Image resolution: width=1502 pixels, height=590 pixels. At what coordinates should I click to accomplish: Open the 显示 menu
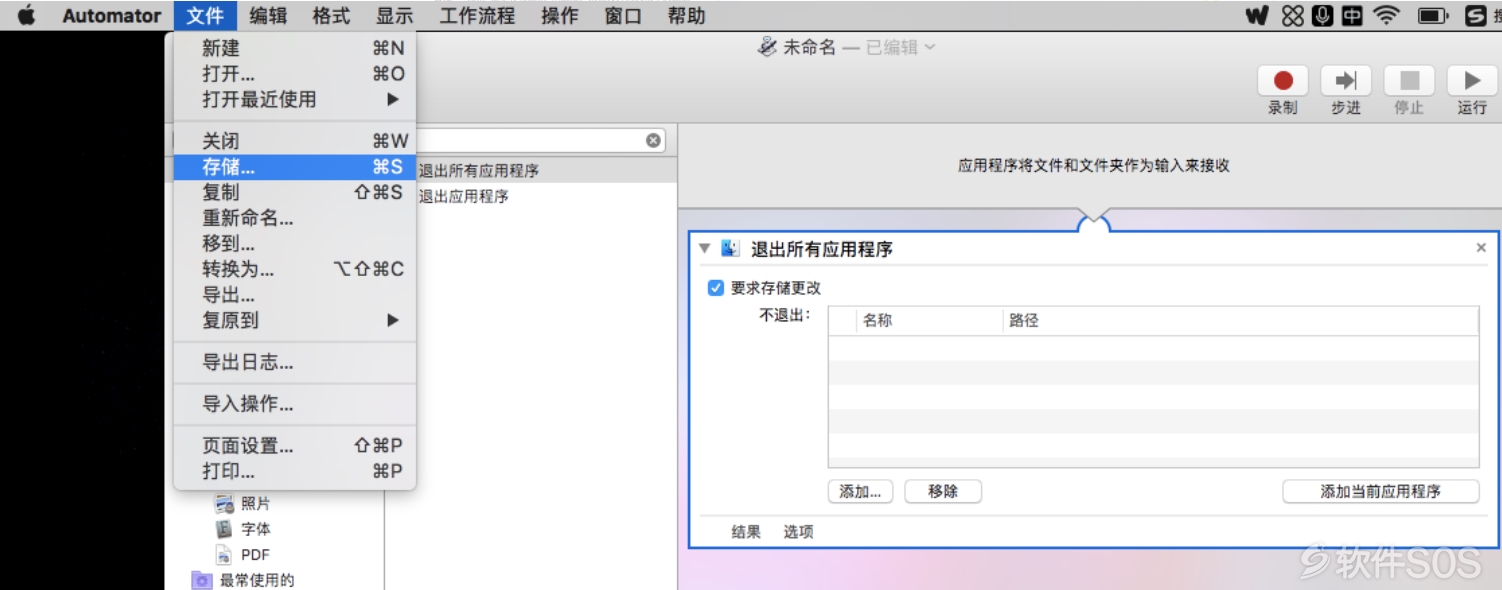coord(394,15)
